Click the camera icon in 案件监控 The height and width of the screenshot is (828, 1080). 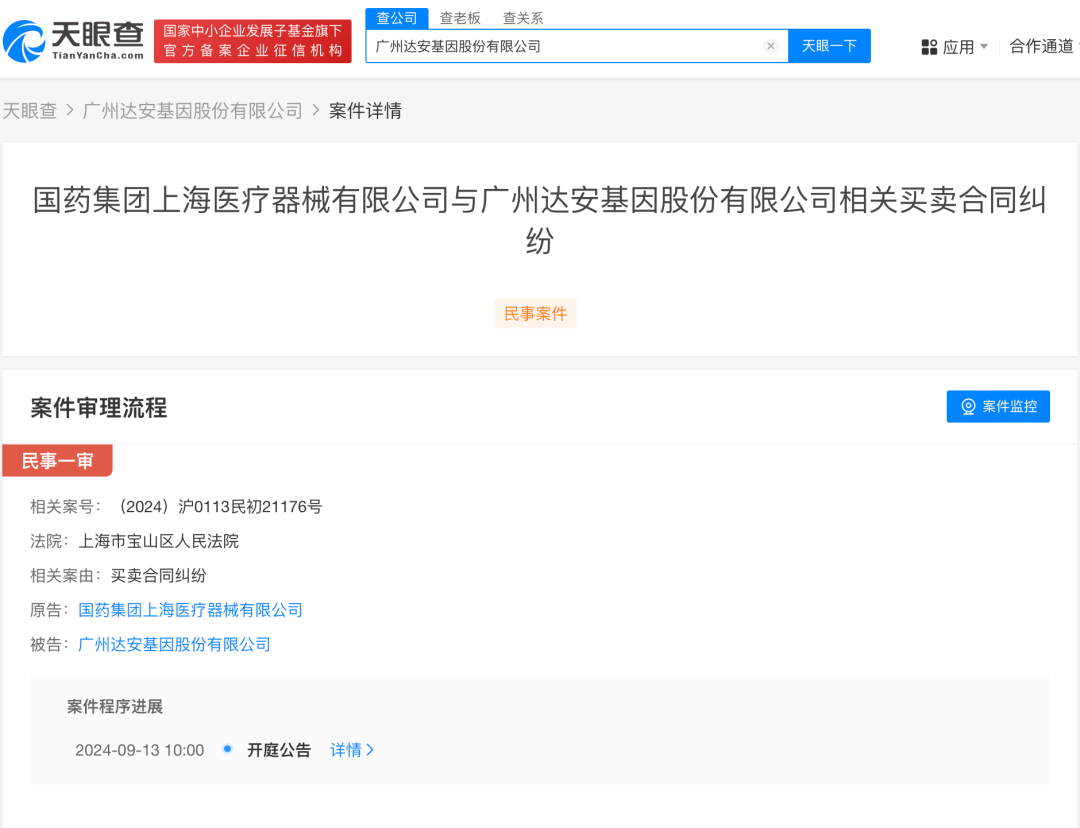968,407
